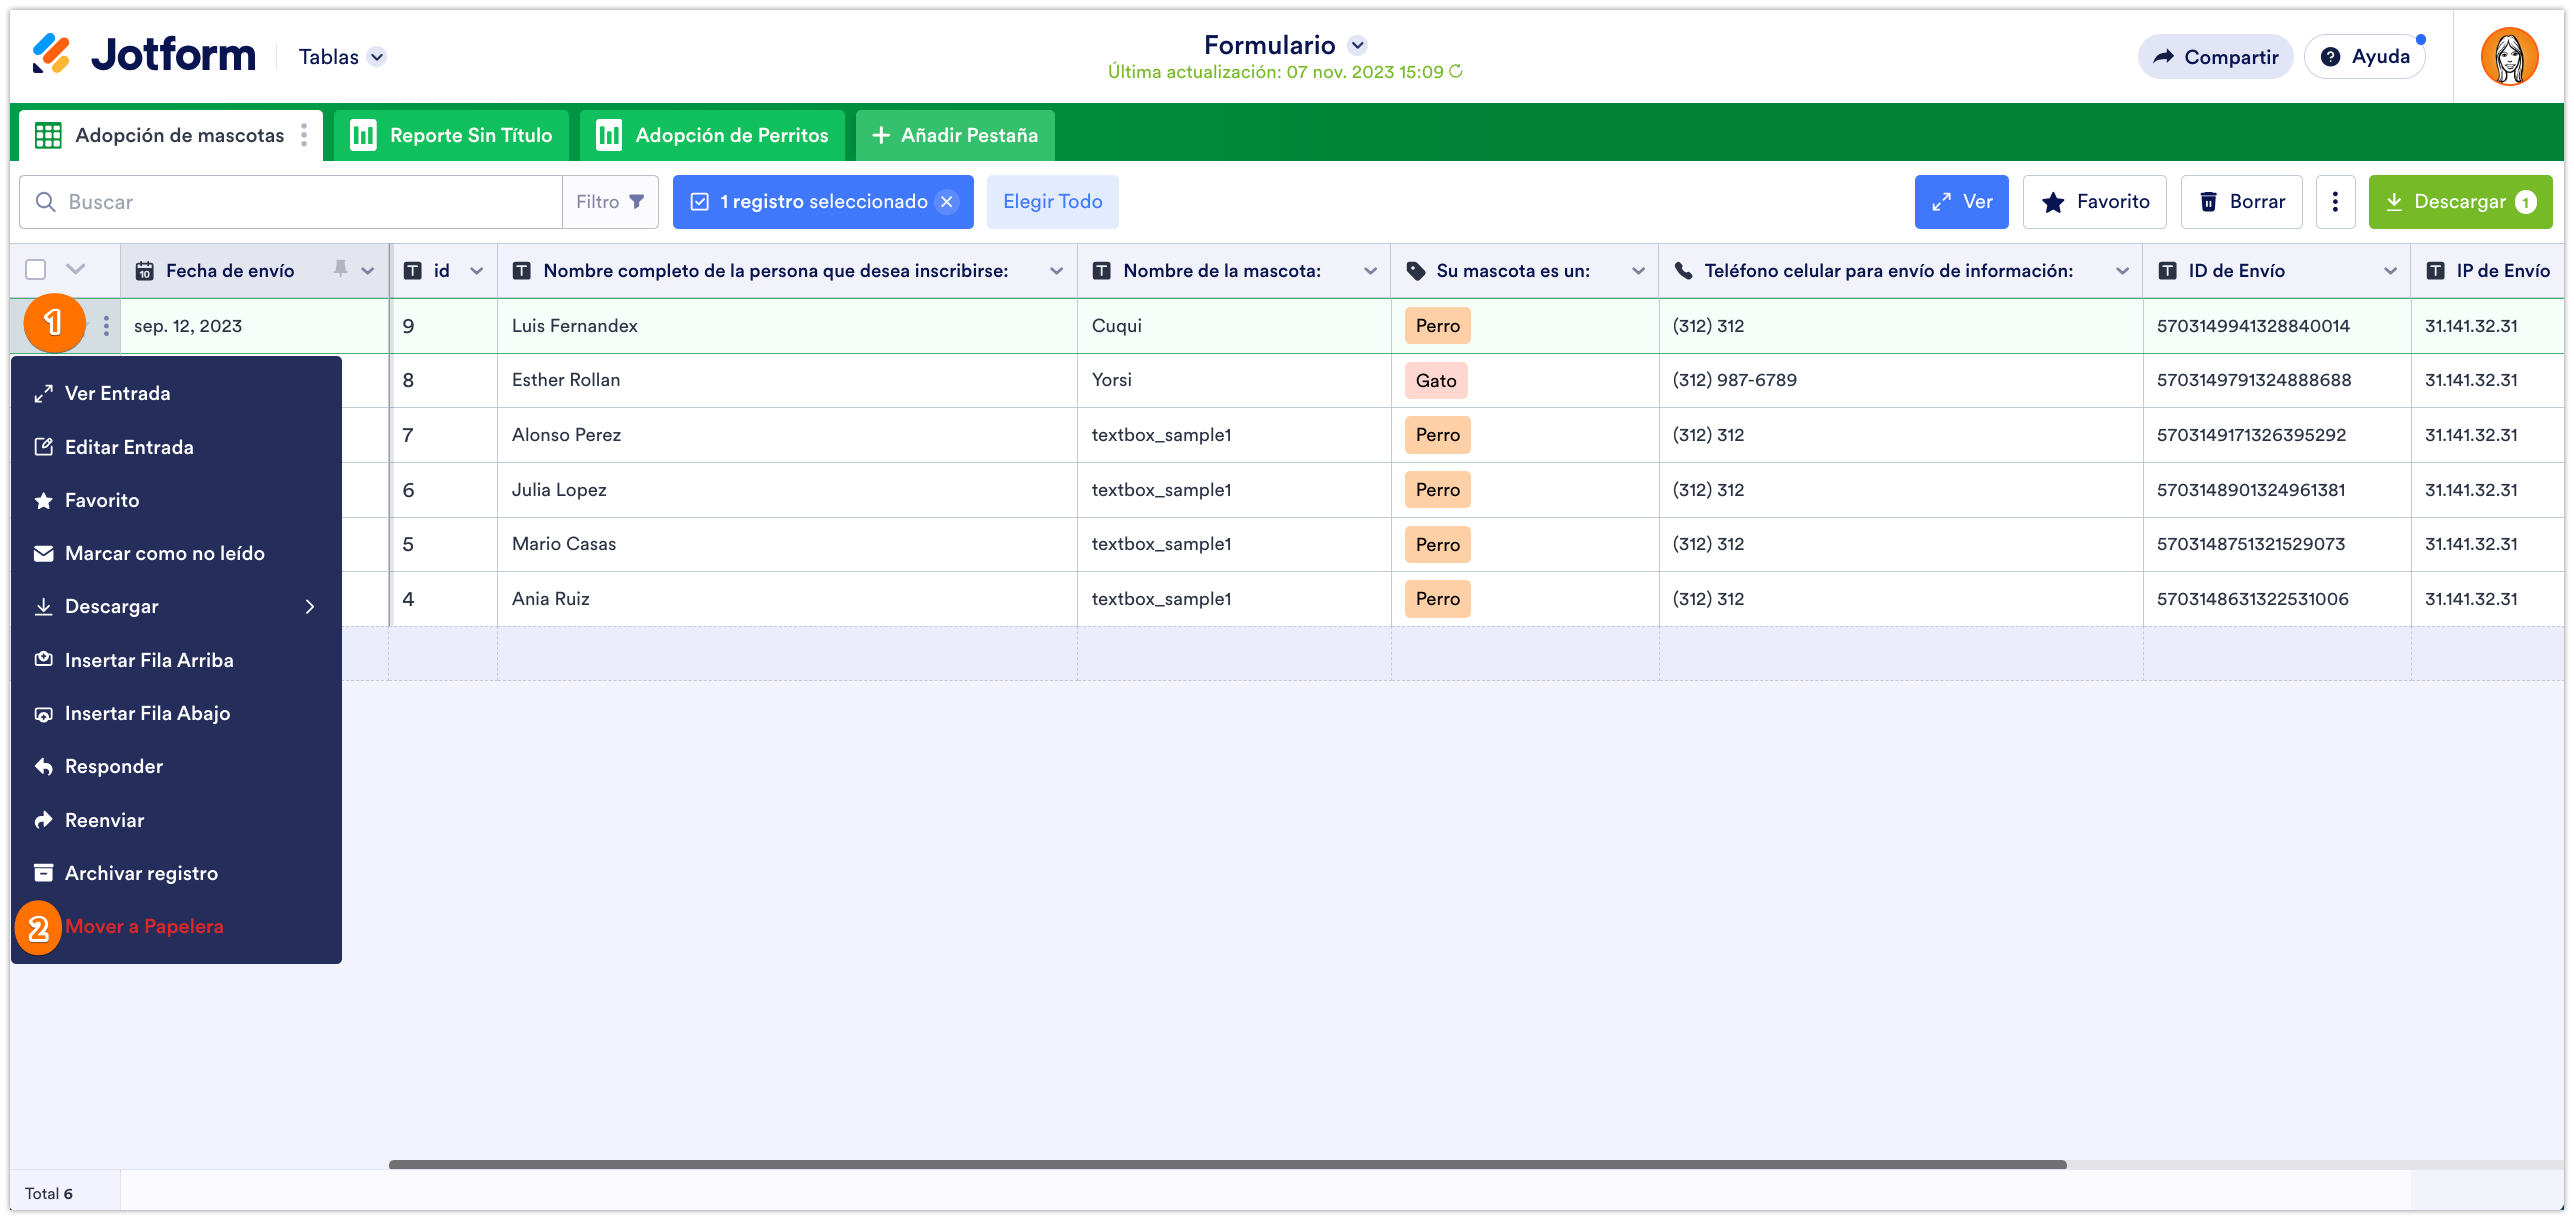Click the tag icon in Su mascota column
This screenshot has height=1220, width=2574.
coord(1416,271)
